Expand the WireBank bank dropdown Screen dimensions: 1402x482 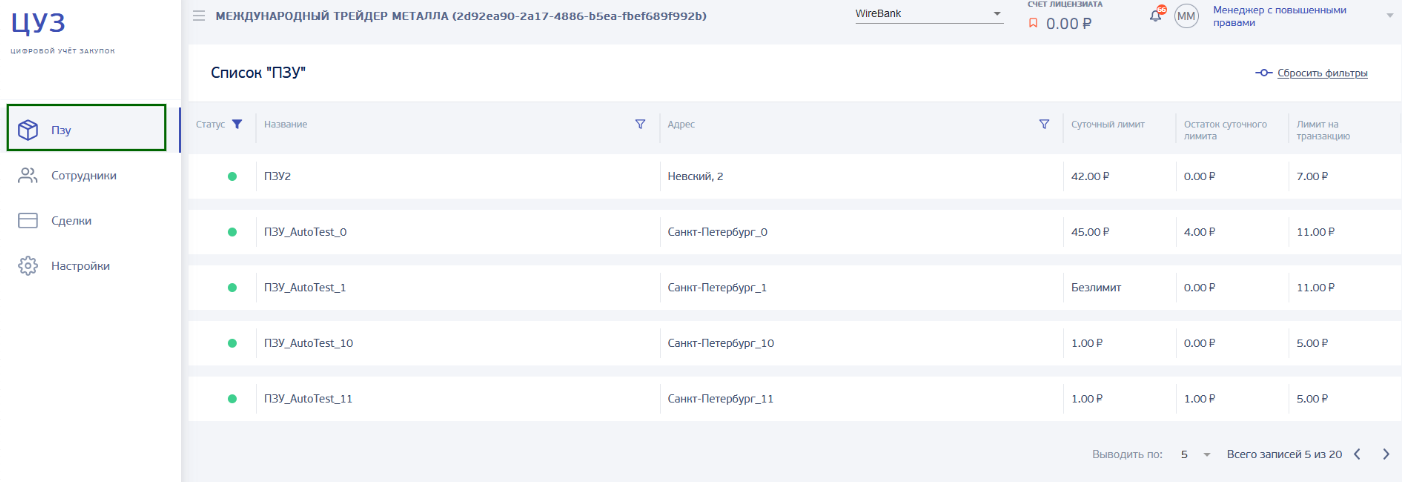pos(997,14)
